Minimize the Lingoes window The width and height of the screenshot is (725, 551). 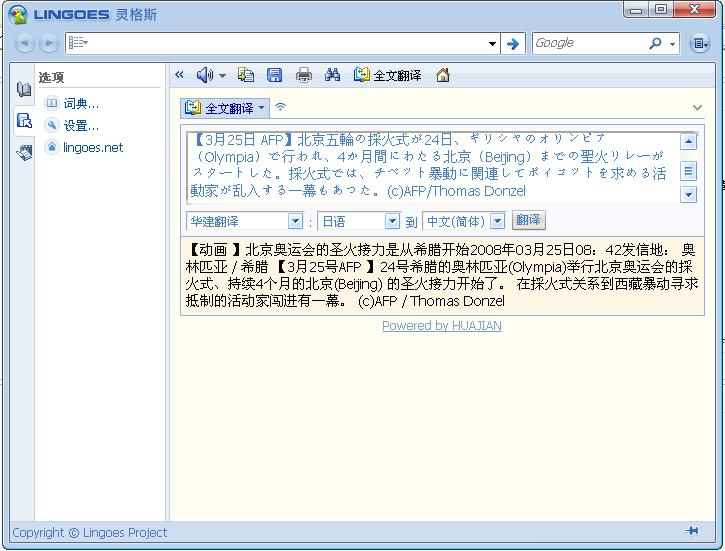click(637, 9)
